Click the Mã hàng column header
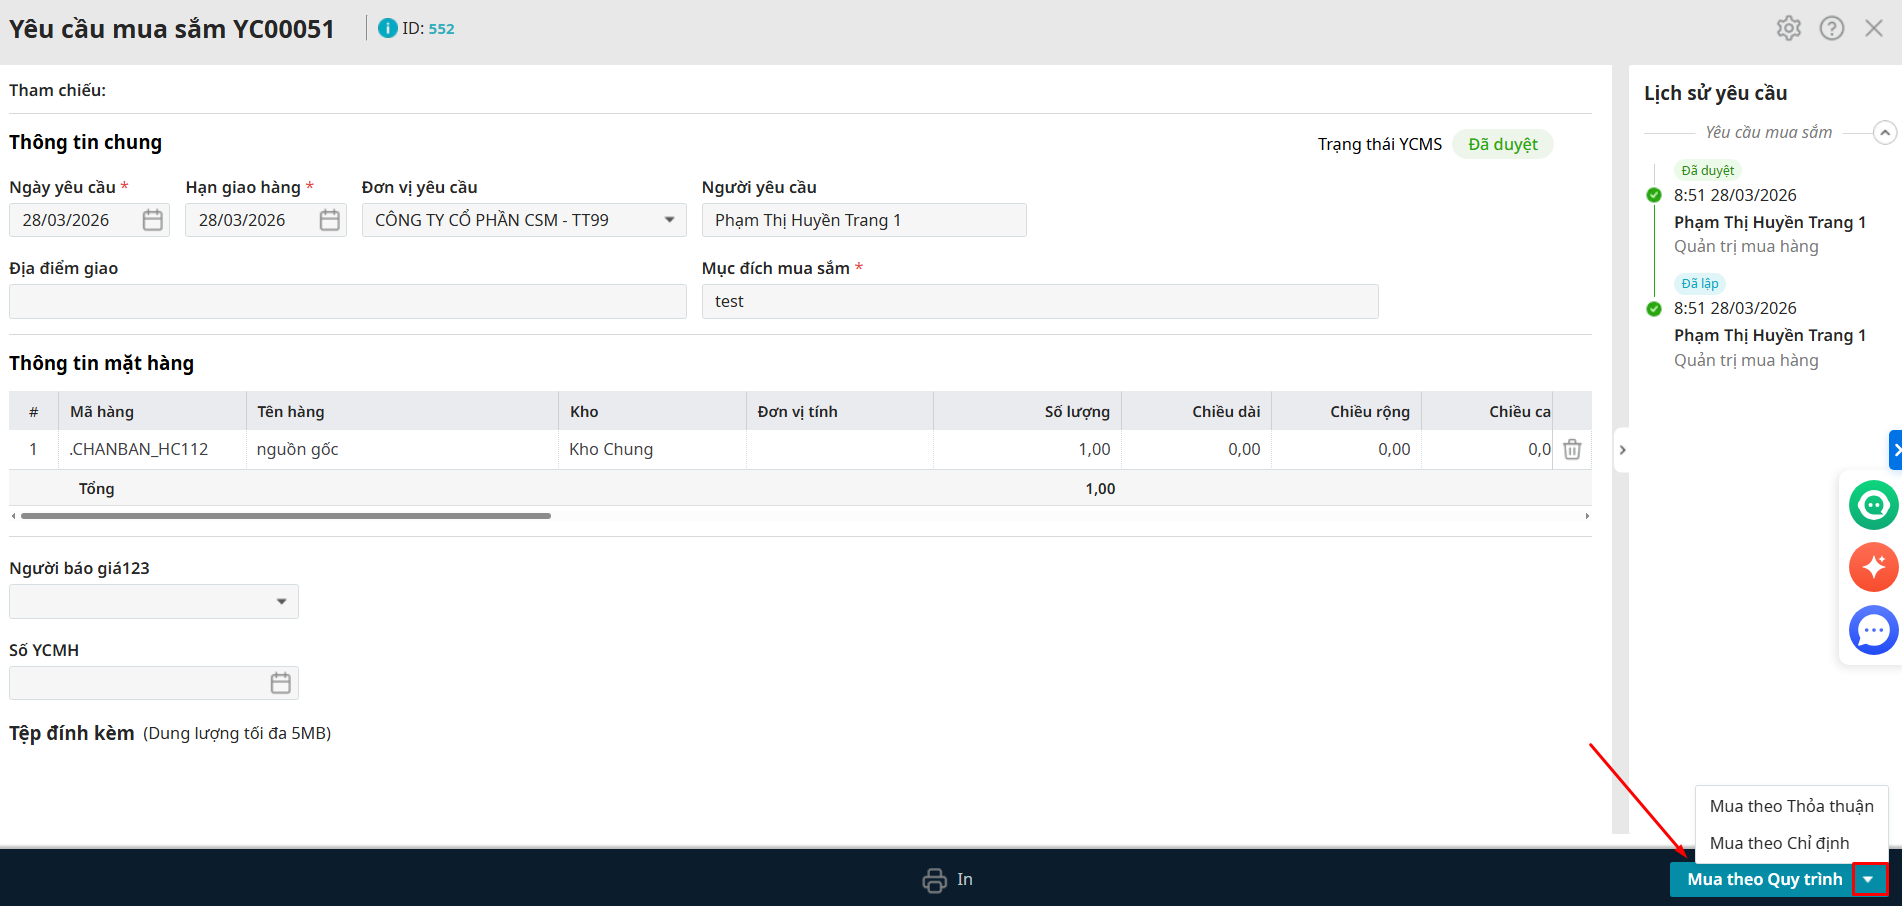The image size is (1902, 906). [152, 411]
